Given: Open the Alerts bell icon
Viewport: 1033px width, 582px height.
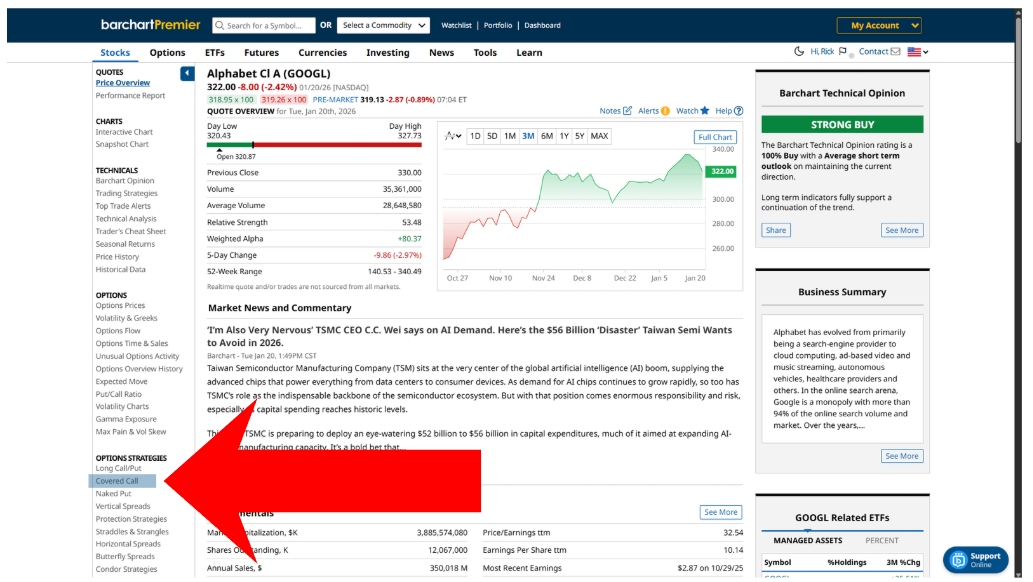Looking at the screenshot, I should coord(665,111).
